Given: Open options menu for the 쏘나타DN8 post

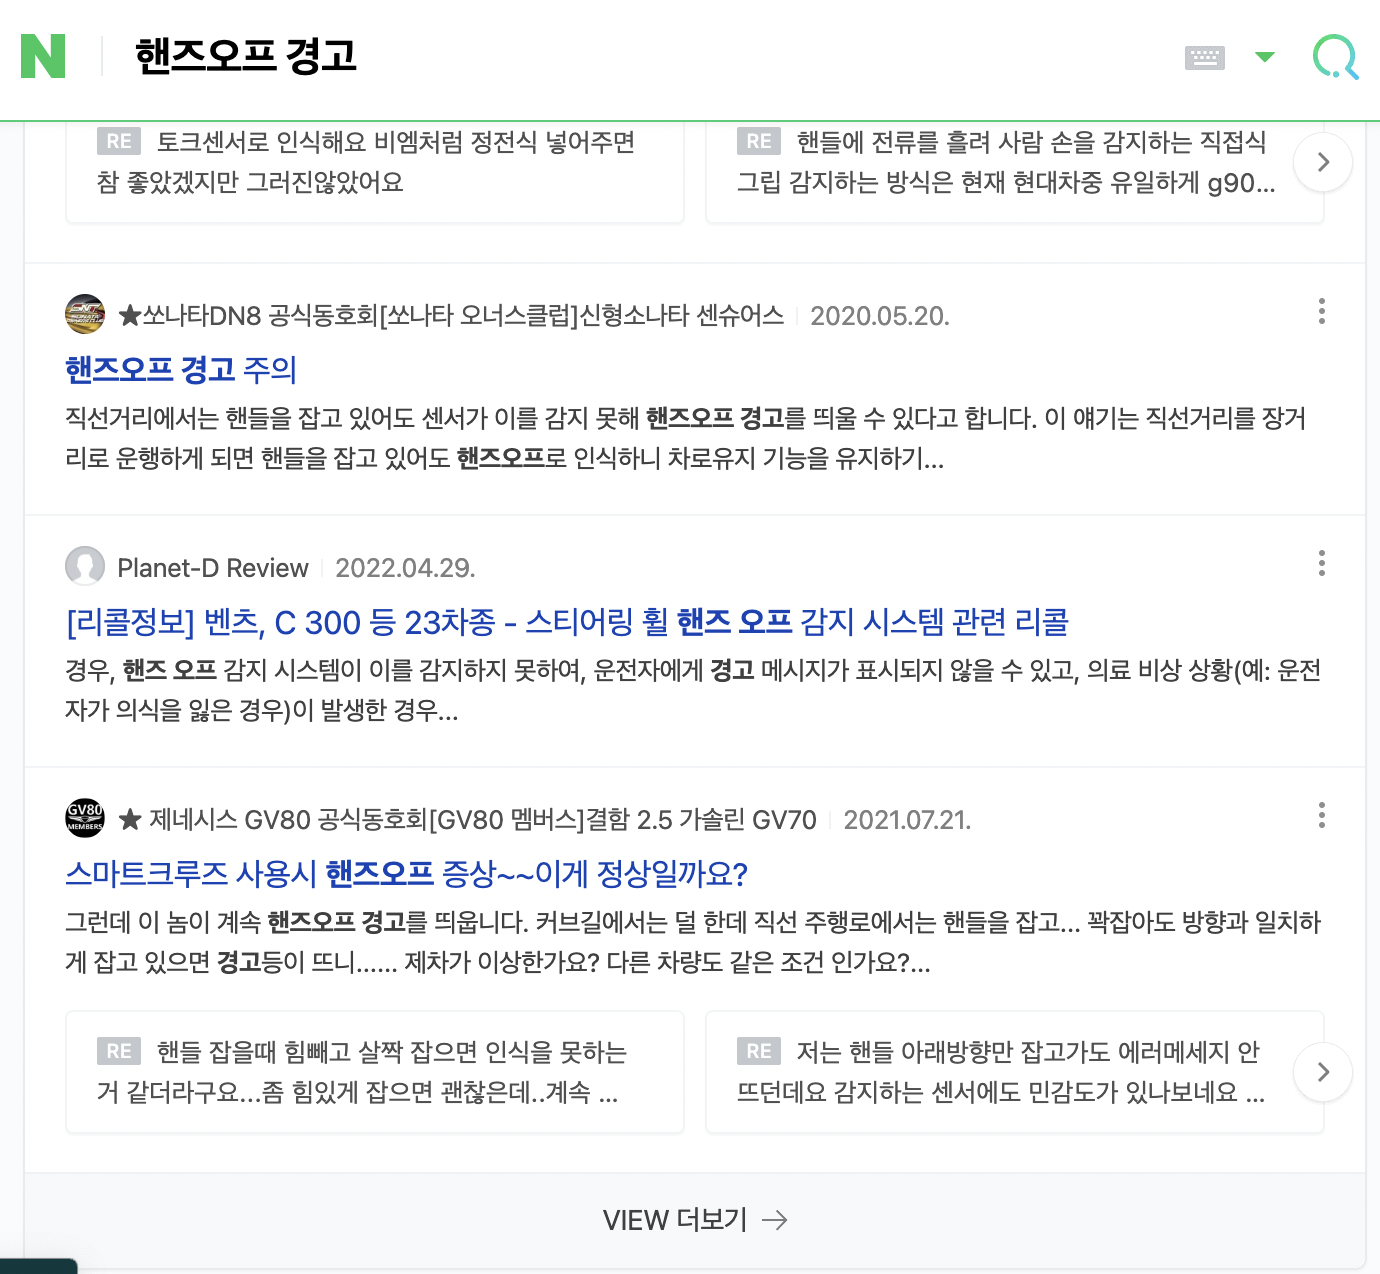Looking at the screenshot, I should 1322,311.
